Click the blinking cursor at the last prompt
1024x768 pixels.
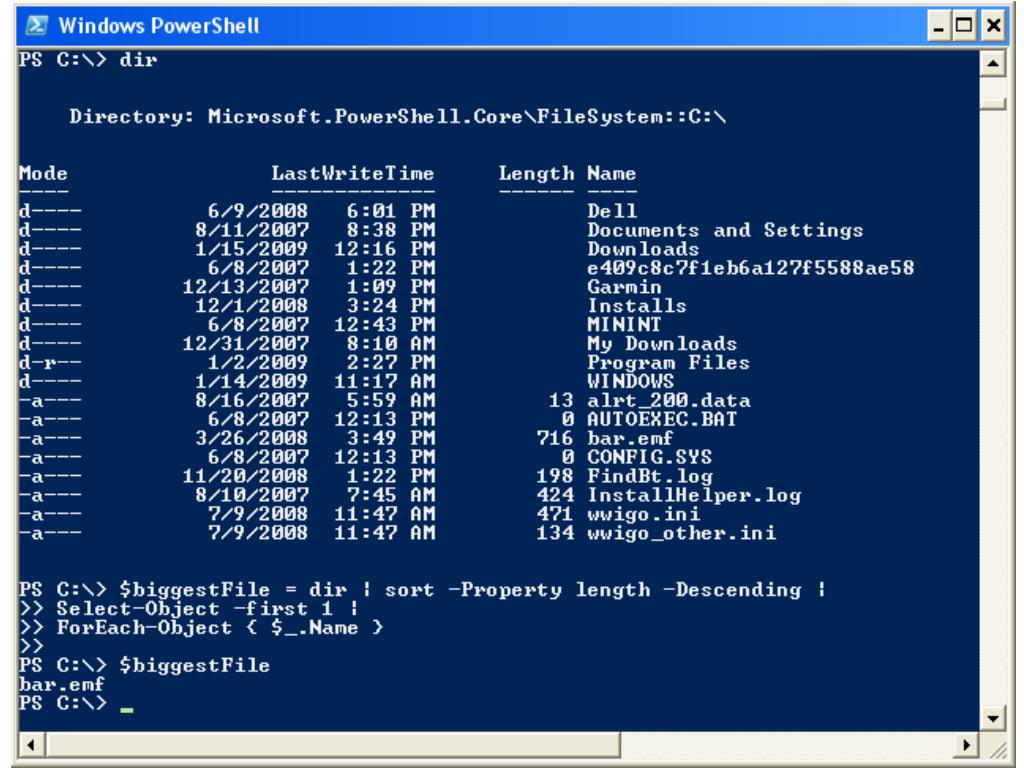point(127,709)
